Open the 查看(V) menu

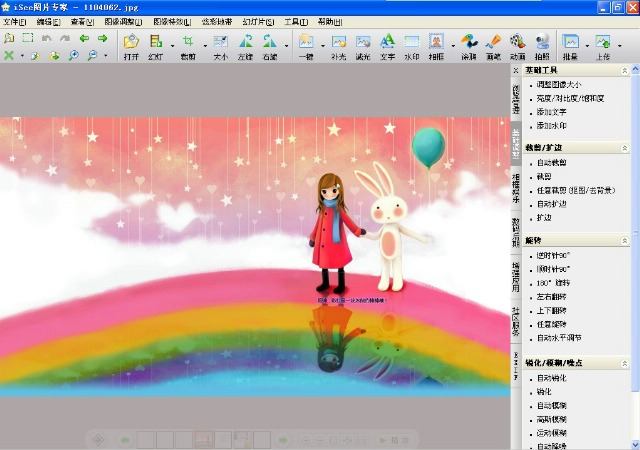[x=82, y=22]
